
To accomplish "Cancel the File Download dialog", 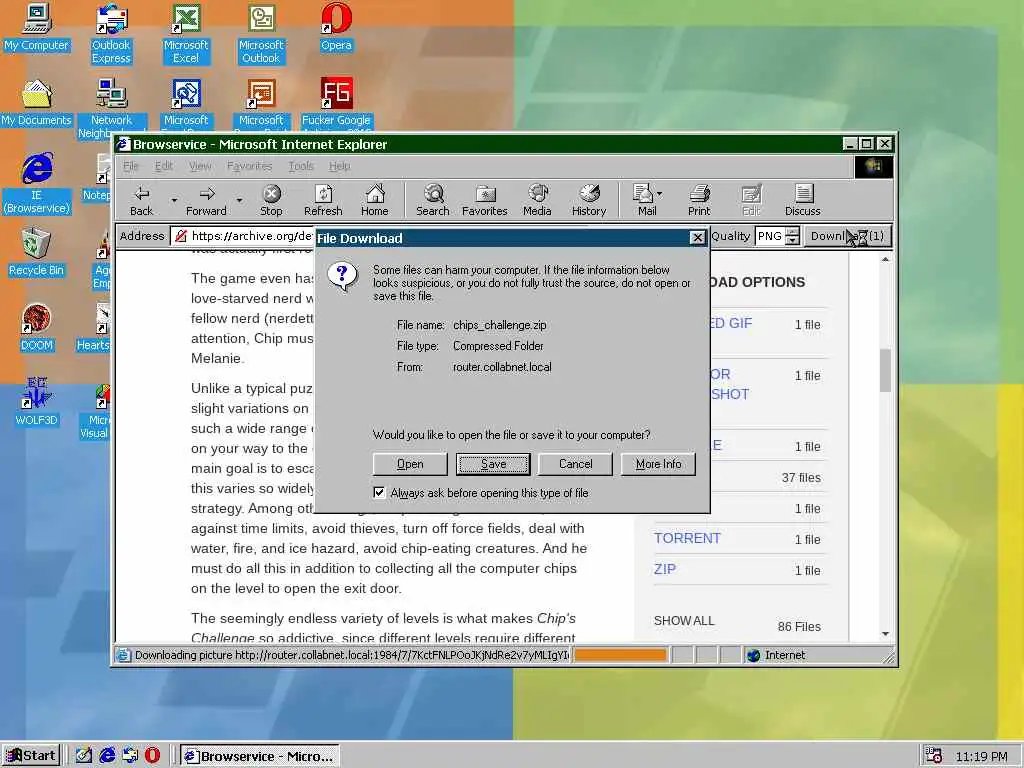I will click(x=575, y=464).
